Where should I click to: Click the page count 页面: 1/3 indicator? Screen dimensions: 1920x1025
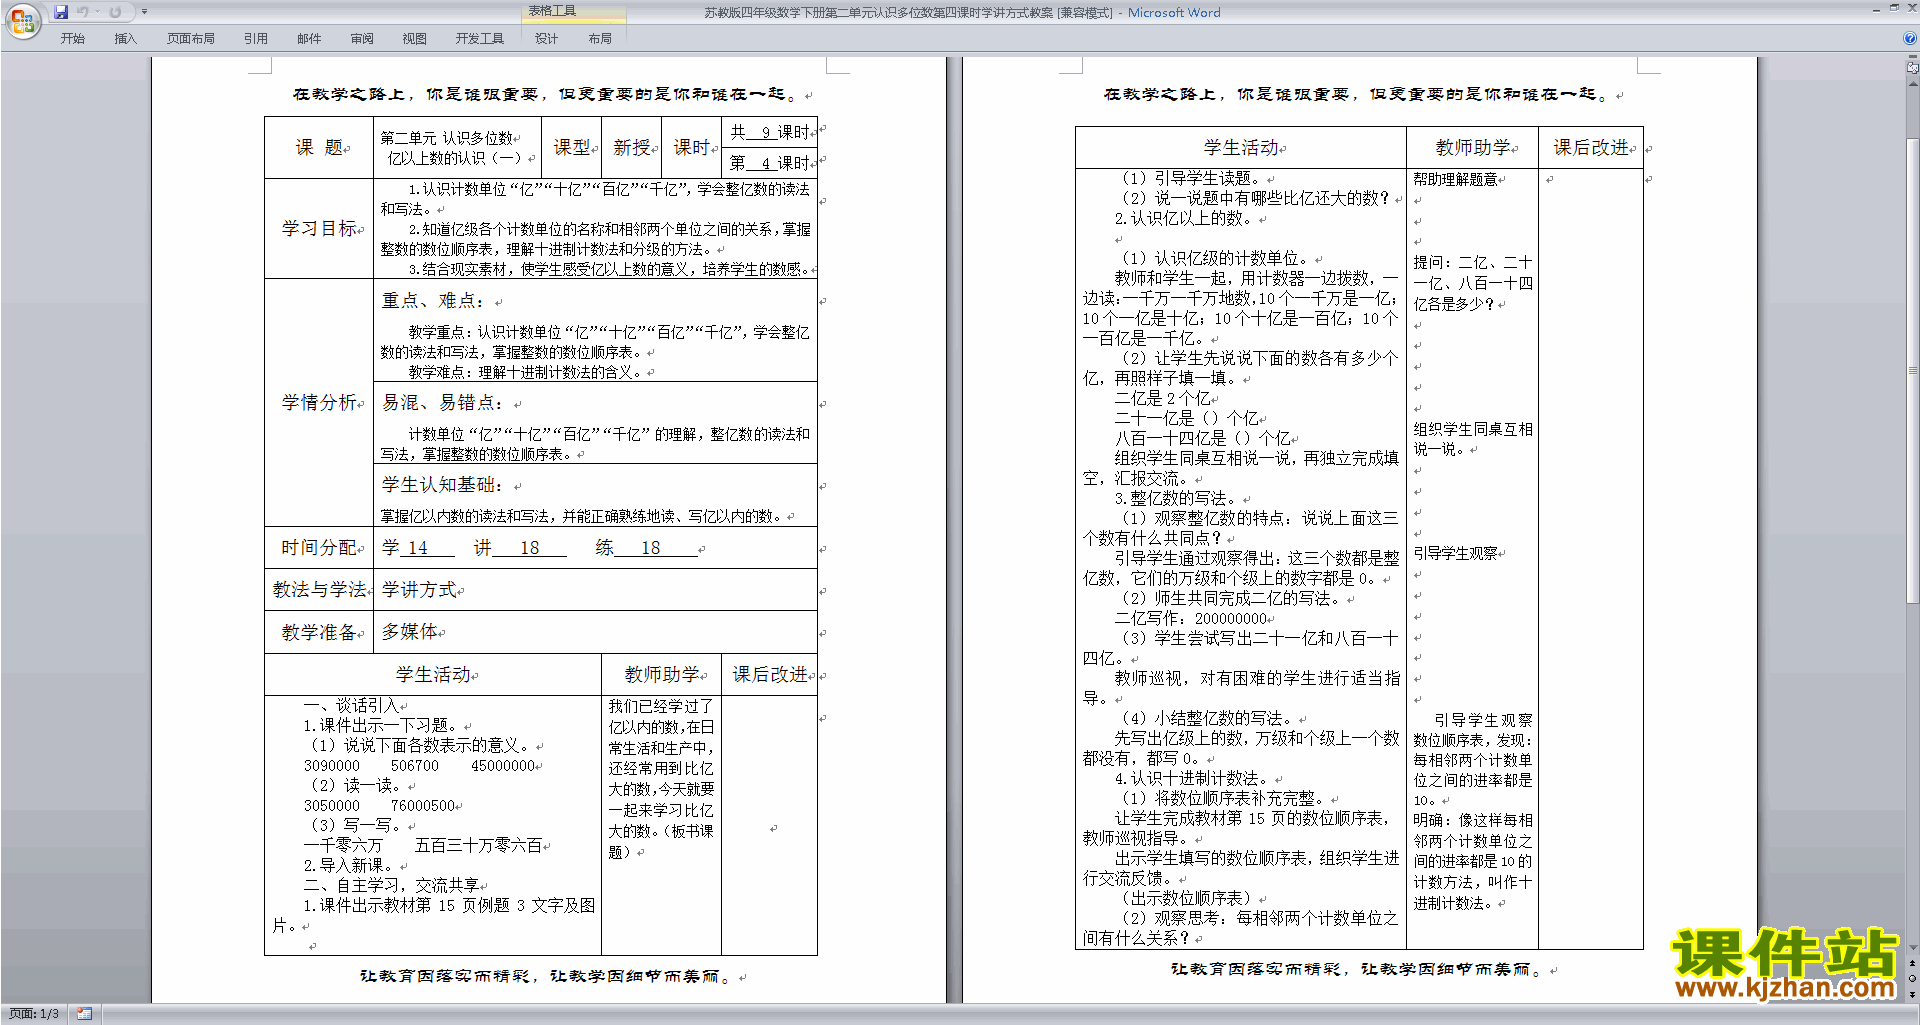[34, 1014]
